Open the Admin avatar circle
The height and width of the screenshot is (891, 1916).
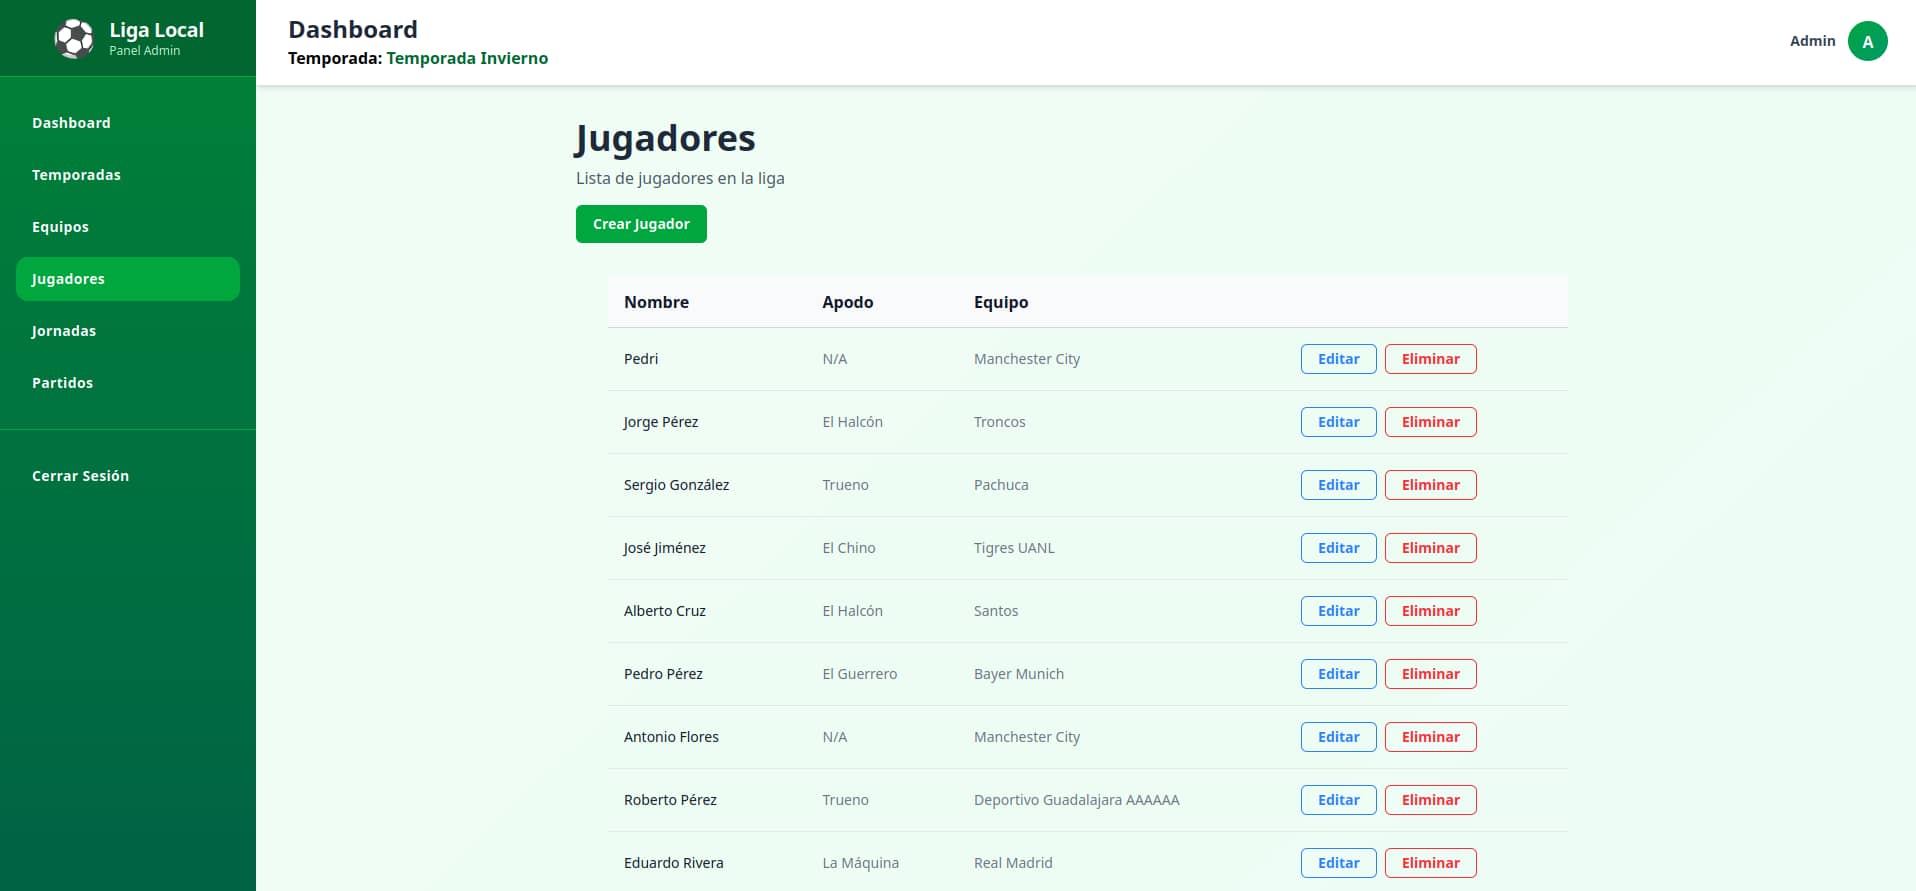[1867, 41]
